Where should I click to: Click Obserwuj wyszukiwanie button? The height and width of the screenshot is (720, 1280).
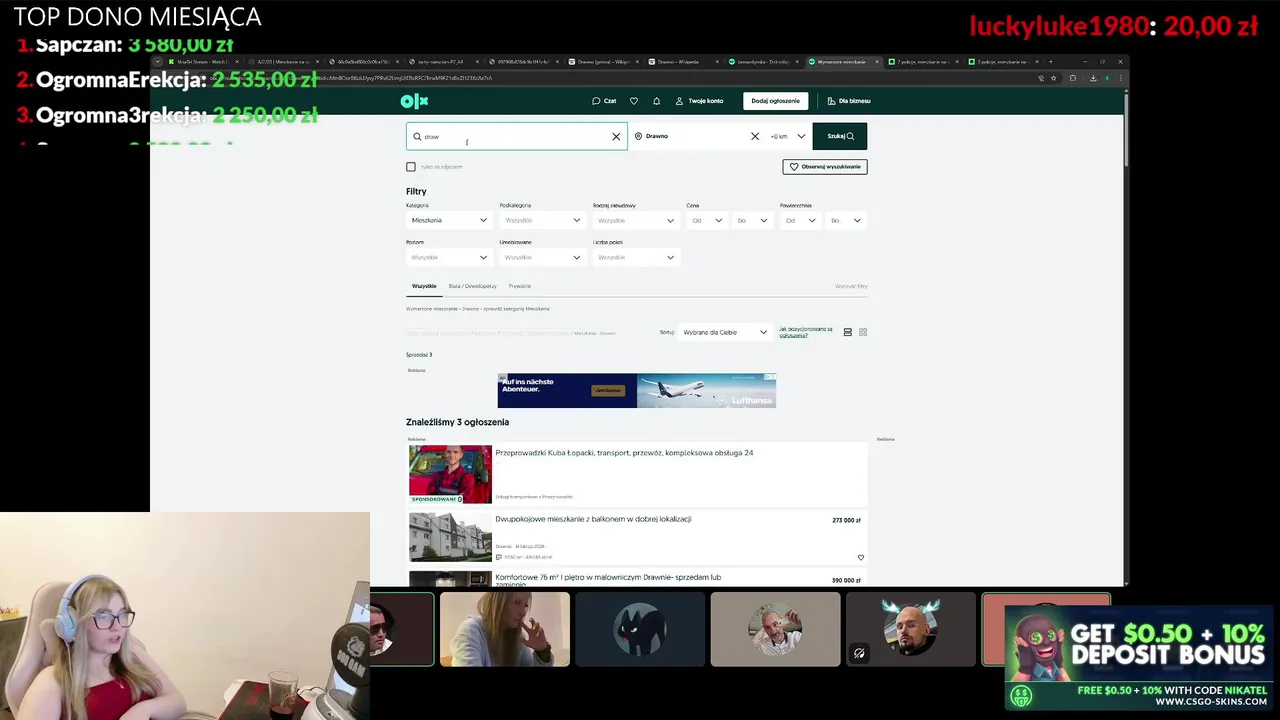tap(825, 167)
